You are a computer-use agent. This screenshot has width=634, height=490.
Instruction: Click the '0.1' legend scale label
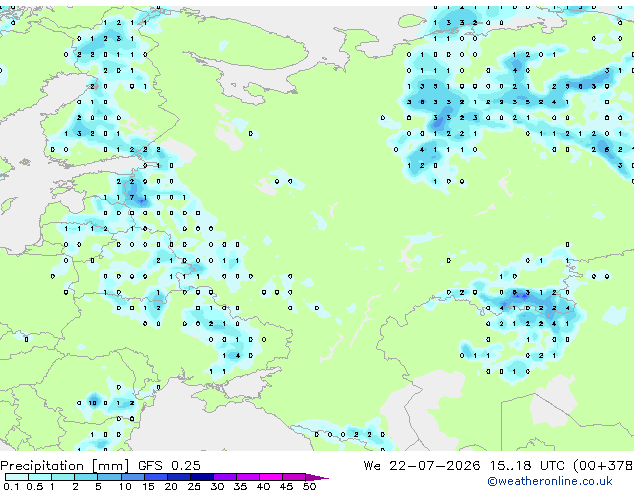(11, 486)
